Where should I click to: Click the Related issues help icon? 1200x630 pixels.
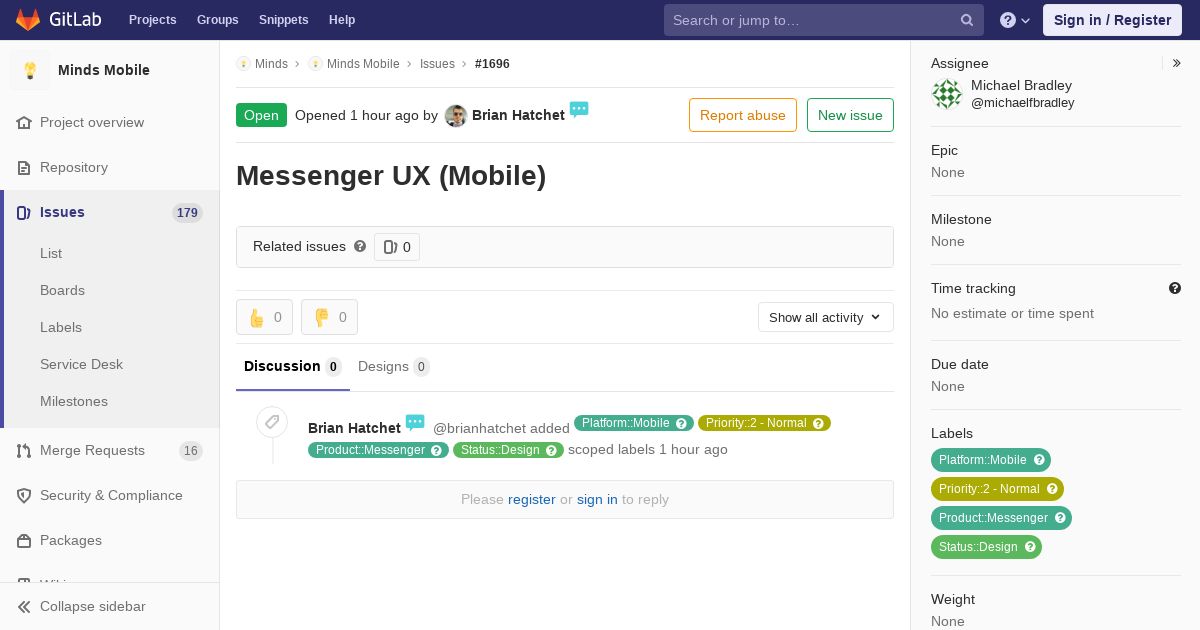(360, 246)
